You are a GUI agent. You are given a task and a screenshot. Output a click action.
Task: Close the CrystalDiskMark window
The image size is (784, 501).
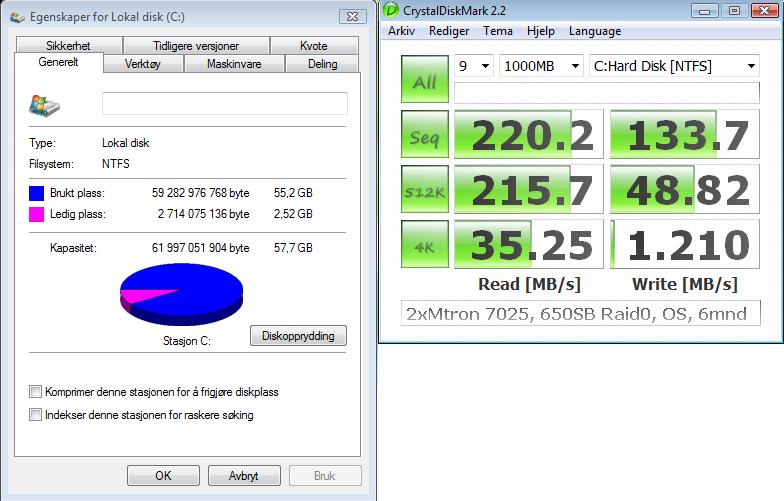click(x=764, y=11)
